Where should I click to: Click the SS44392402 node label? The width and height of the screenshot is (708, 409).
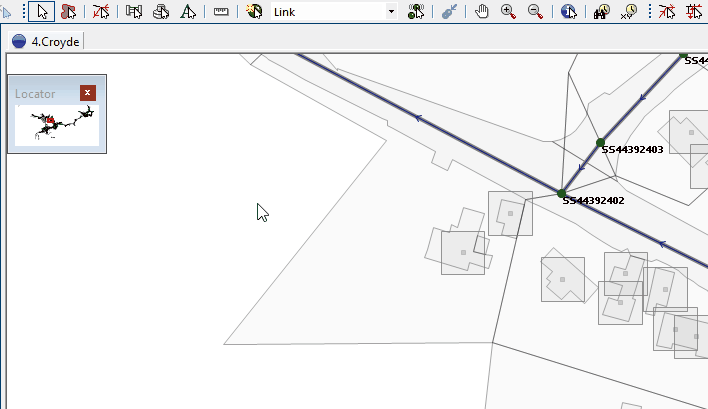pos(593,201)
